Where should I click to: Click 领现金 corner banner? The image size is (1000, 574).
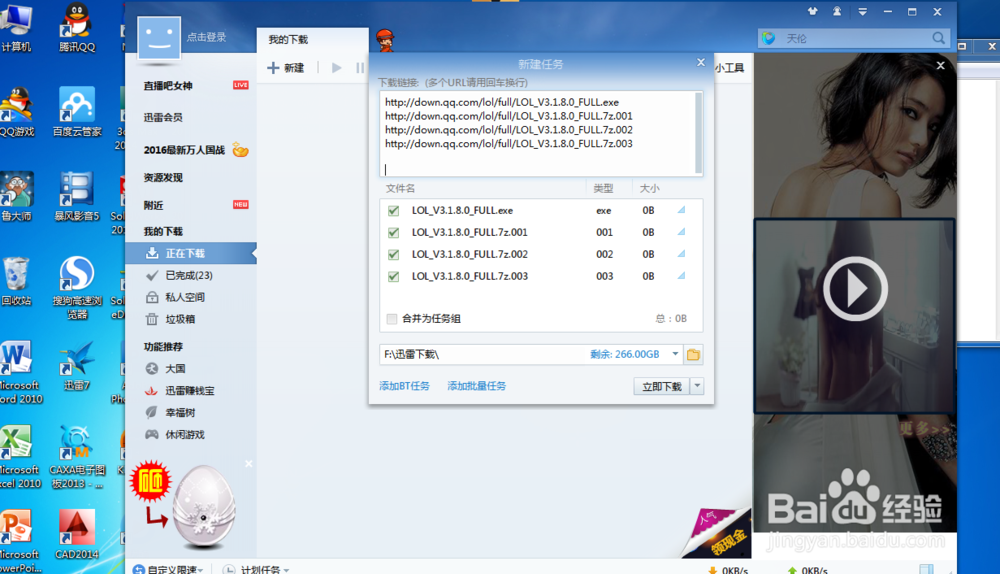click(x=717, y=533)
